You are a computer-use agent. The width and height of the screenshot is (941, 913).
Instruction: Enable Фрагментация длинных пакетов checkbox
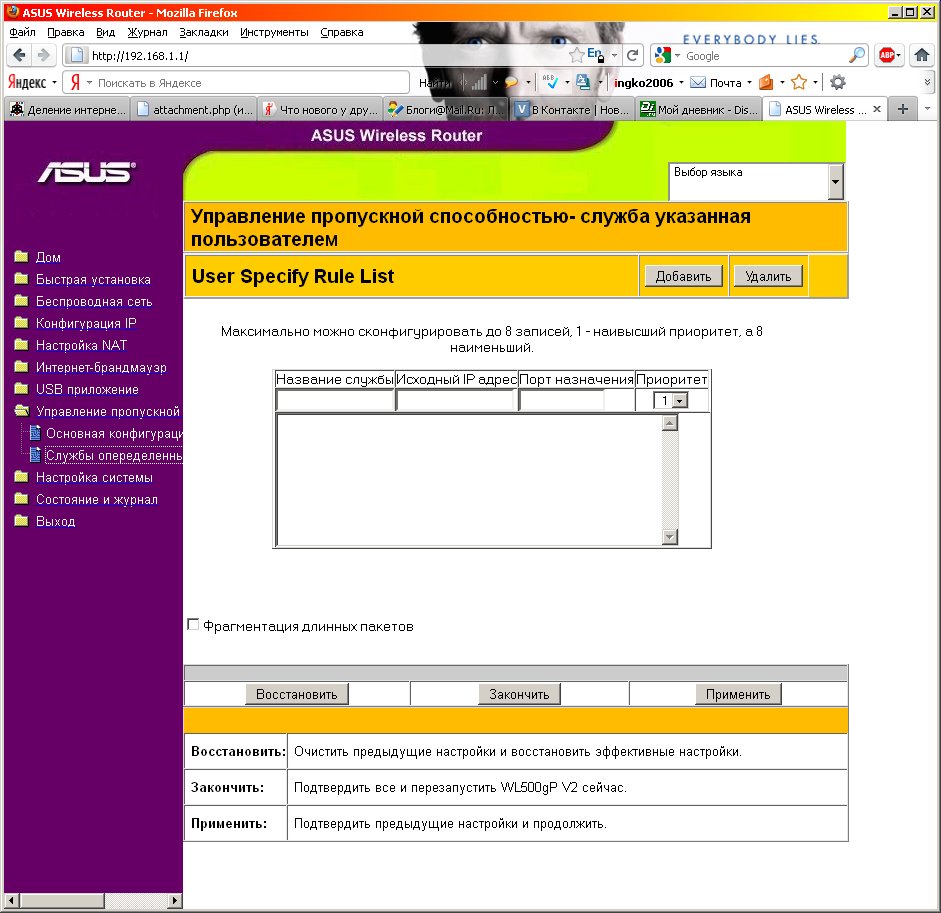[194, 625]
